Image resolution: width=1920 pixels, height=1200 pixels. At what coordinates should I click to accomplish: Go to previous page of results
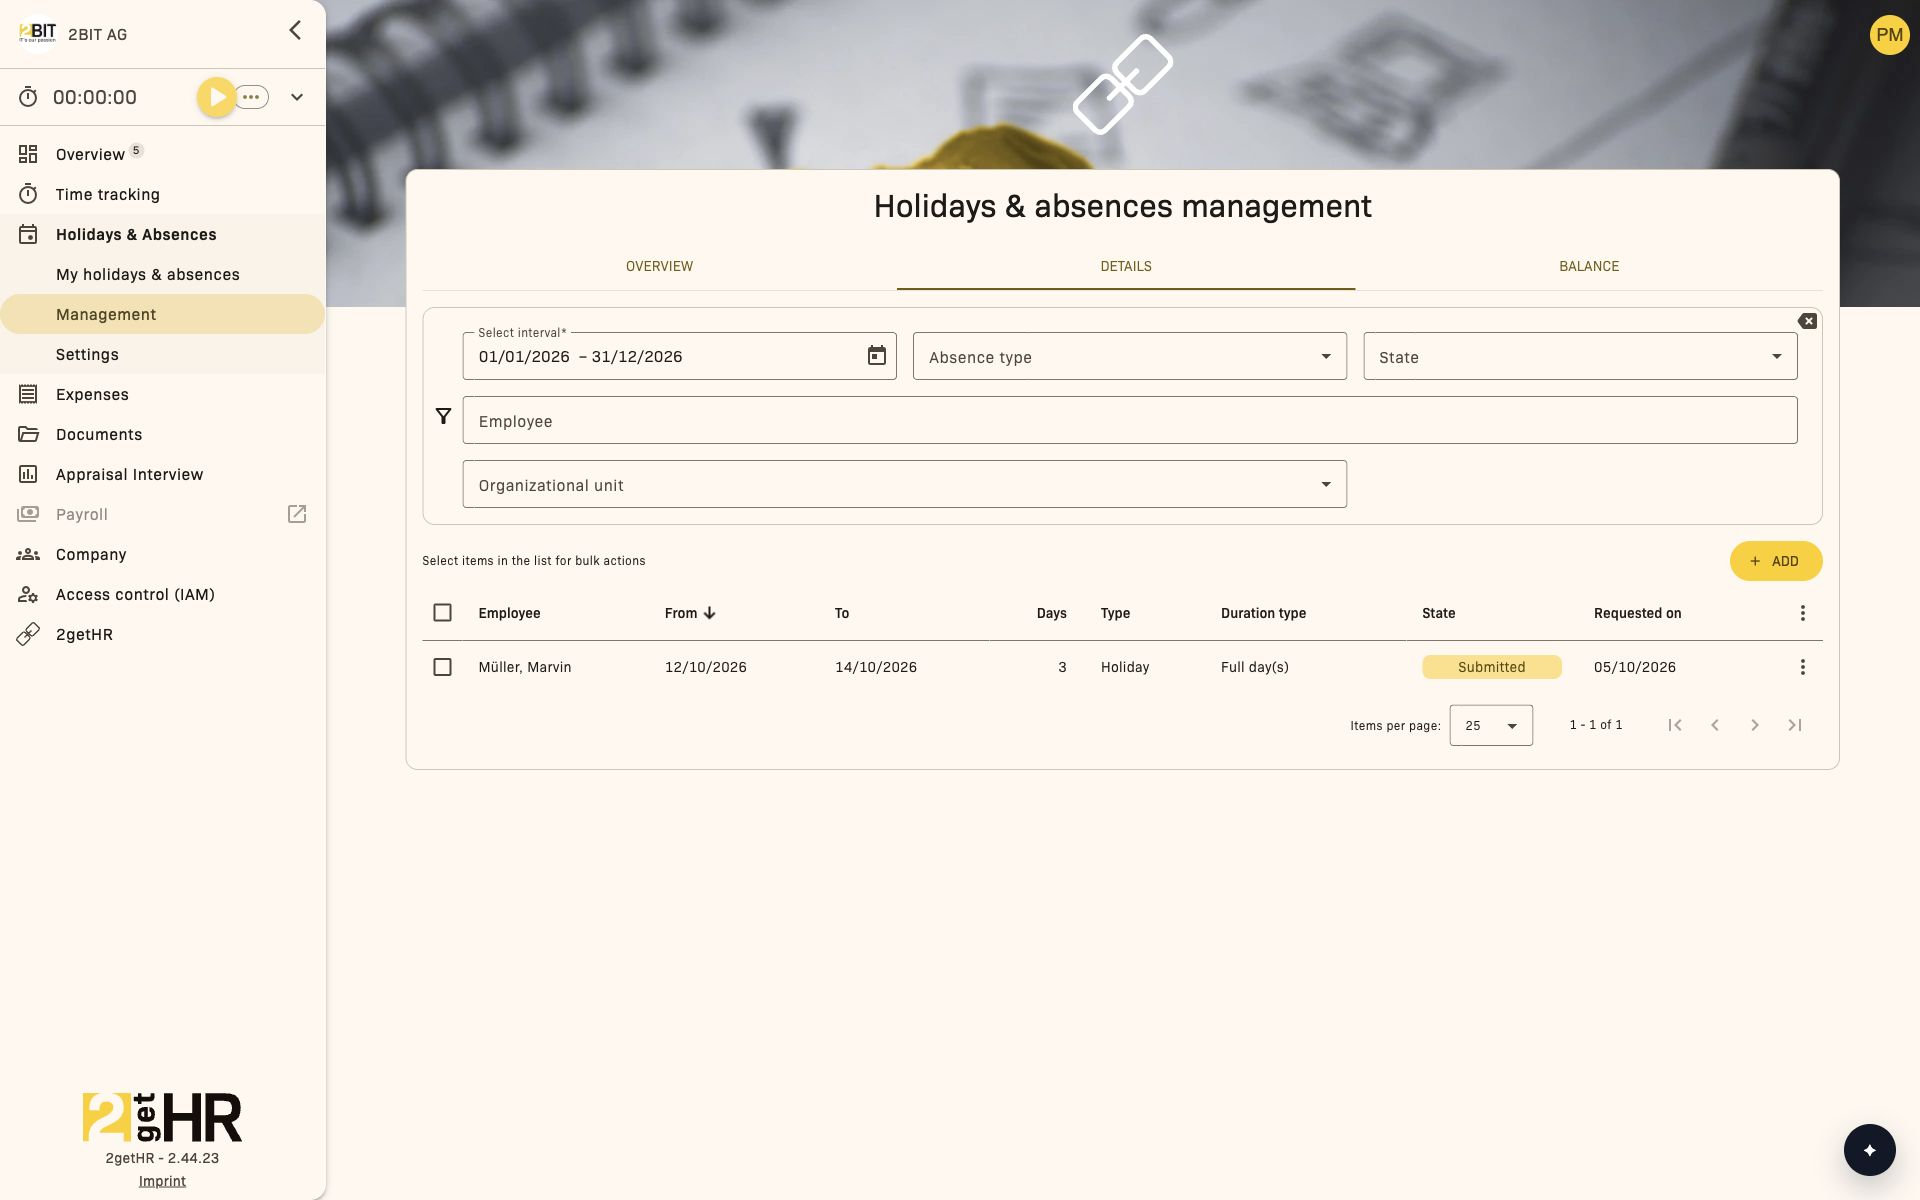click(x=1715, y=725)
